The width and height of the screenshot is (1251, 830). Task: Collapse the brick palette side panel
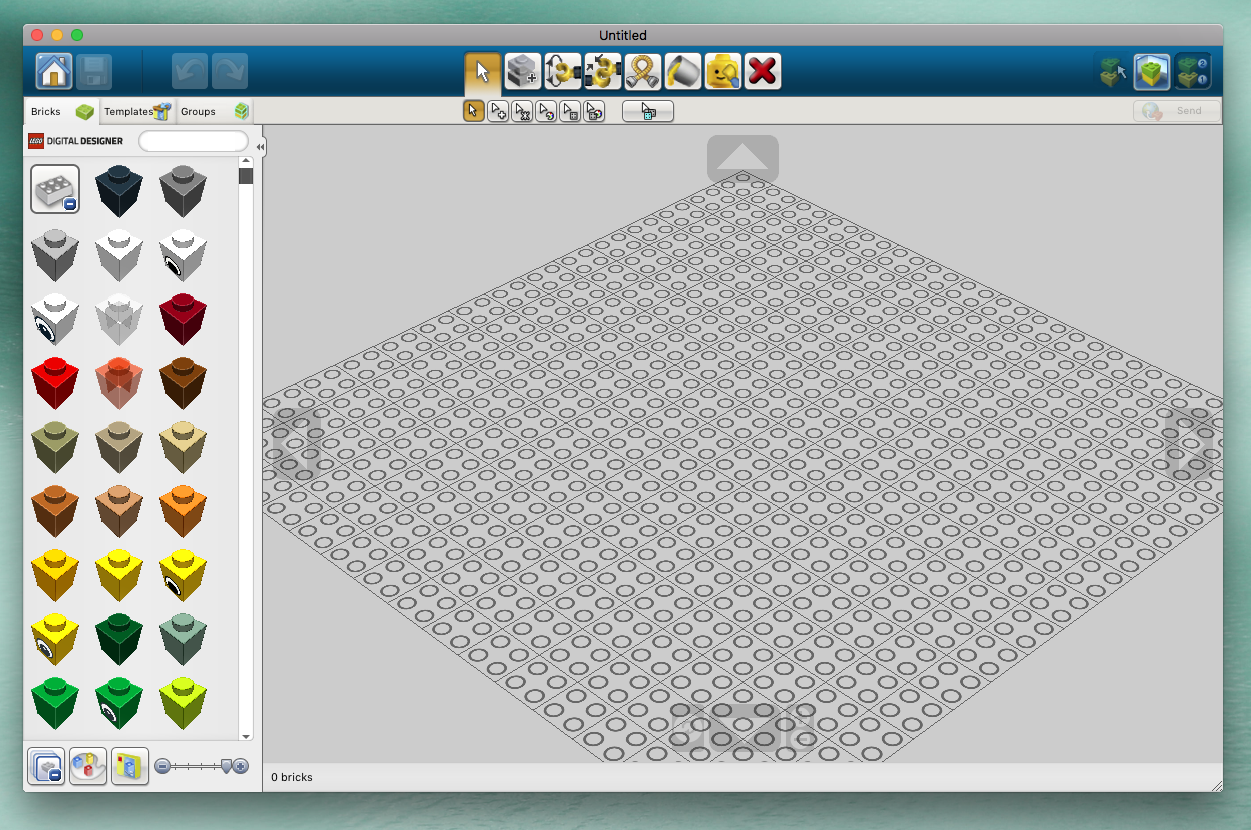260,147
